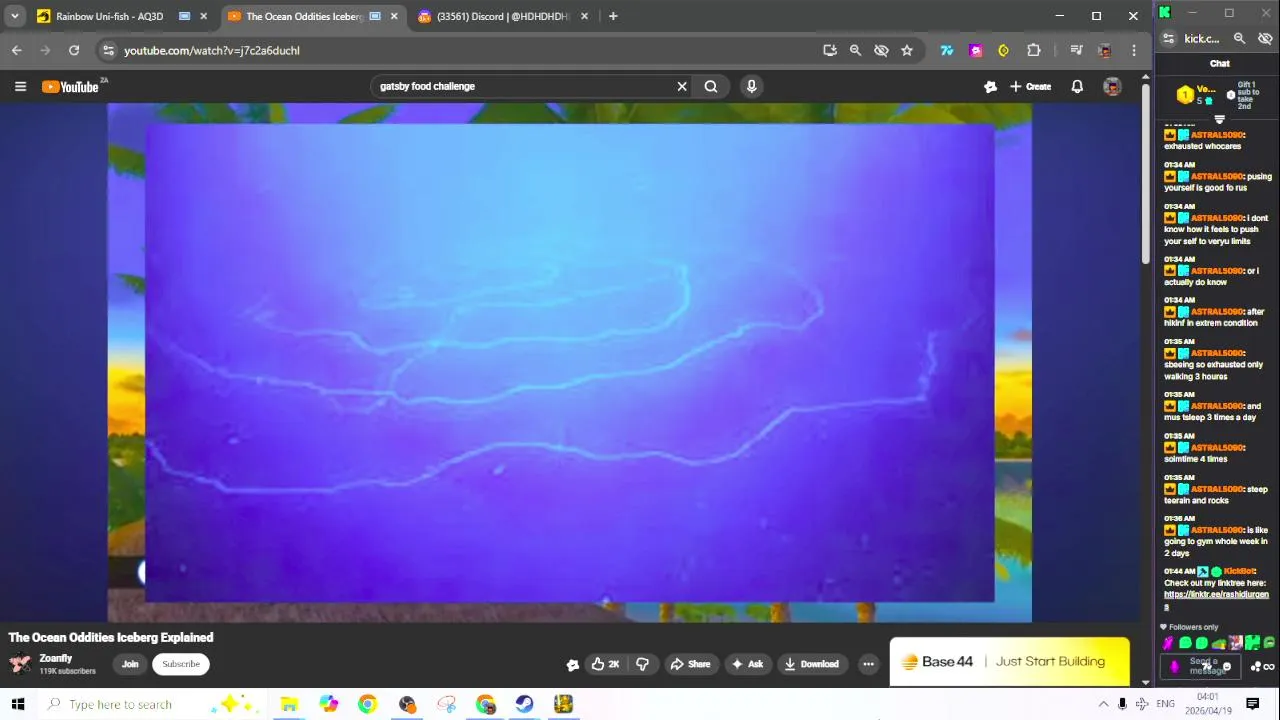Open the Ask AI button
The width and height of the screenshot is (1280, 720).
(747, 664)
